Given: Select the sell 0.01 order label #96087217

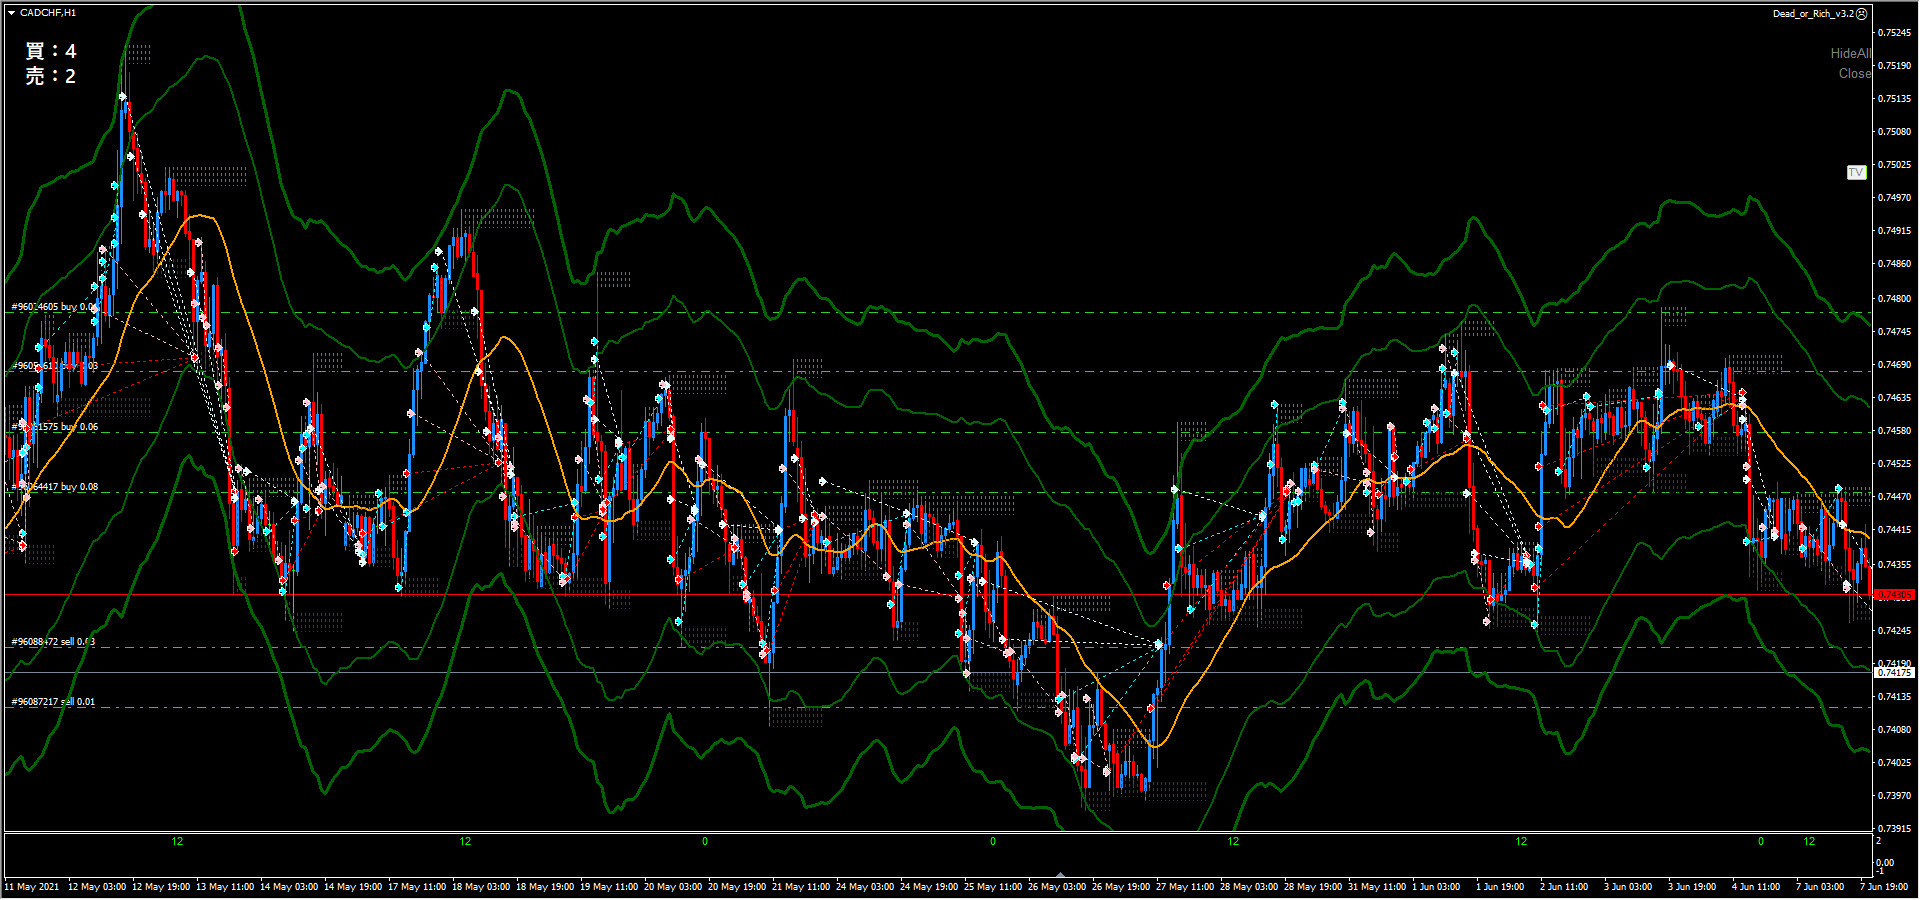Looking at the screenshot, I should tap(53, 702).
